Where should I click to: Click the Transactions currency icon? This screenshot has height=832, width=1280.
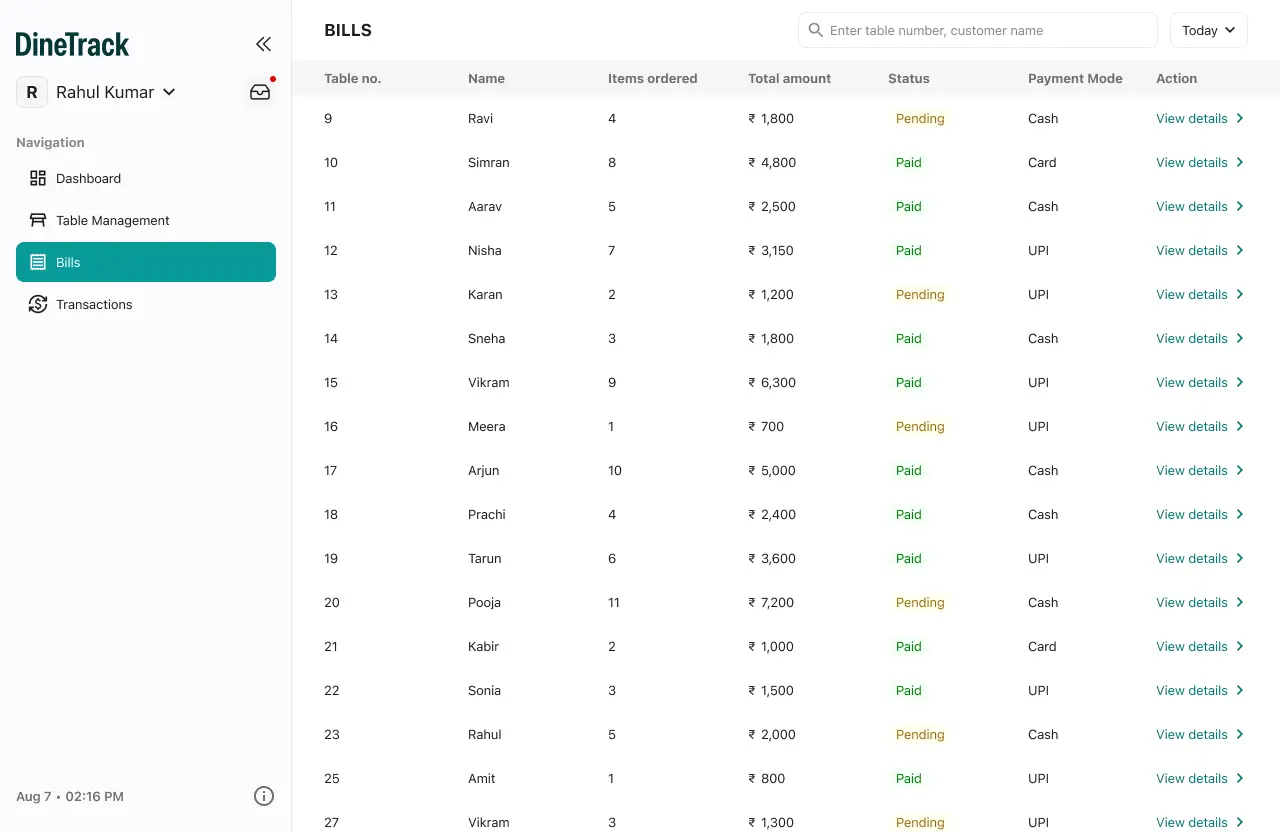38,304
